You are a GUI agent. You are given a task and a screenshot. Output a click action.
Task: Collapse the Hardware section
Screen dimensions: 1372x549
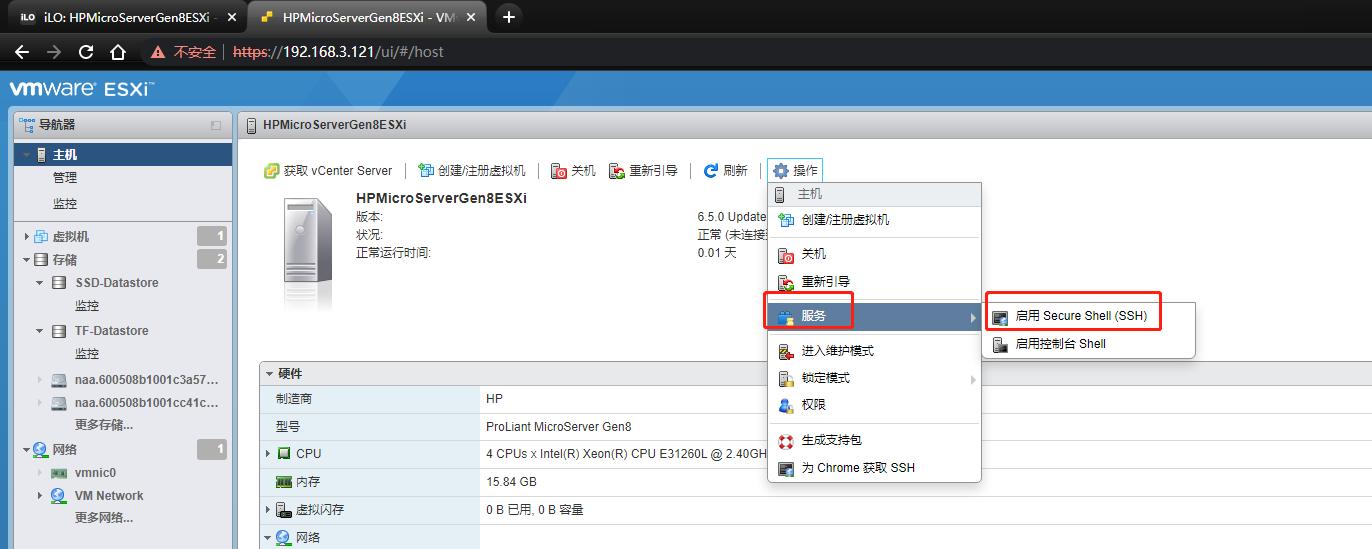269,374
